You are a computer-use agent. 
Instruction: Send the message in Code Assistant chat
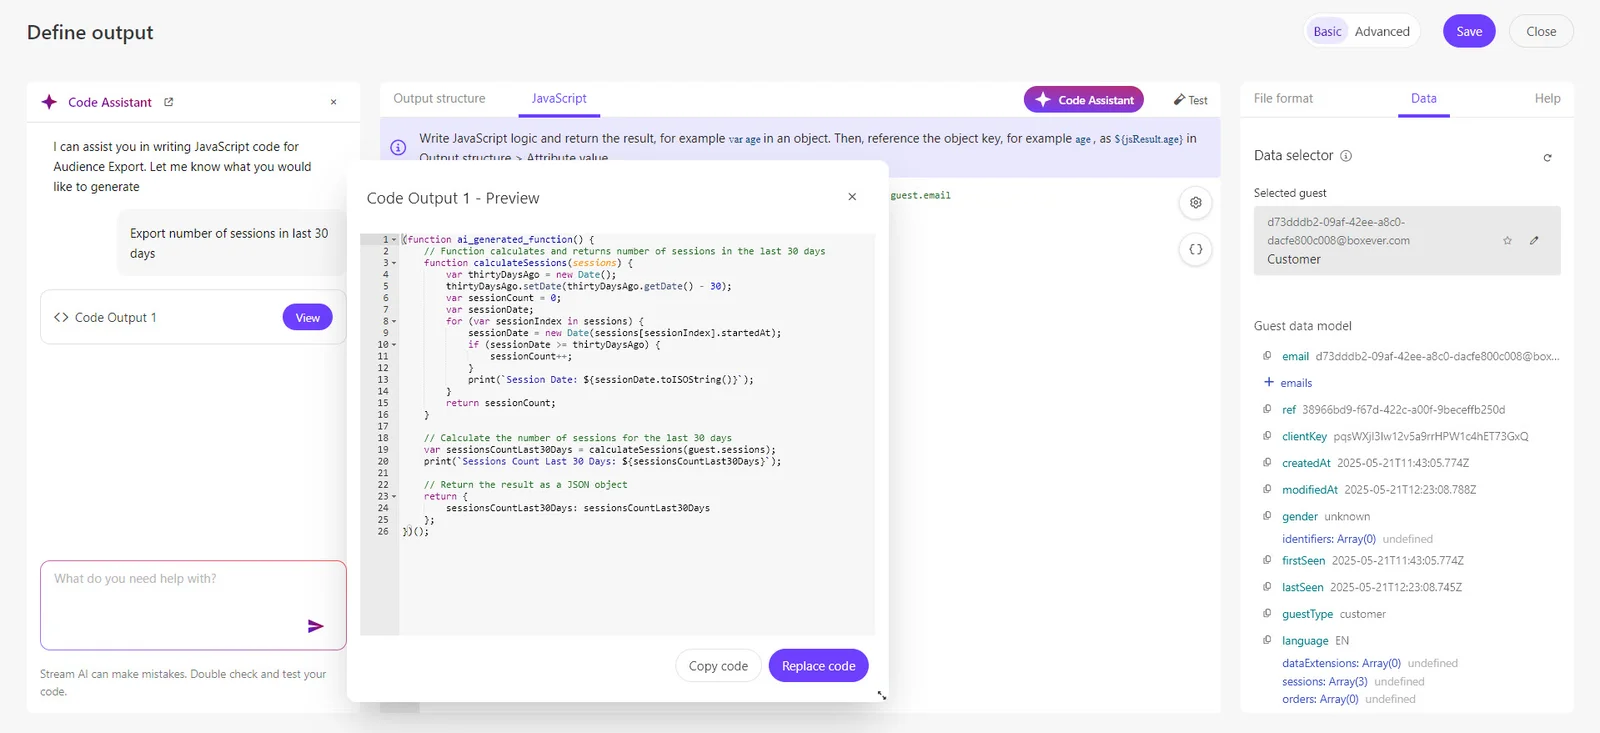point(315,626)
